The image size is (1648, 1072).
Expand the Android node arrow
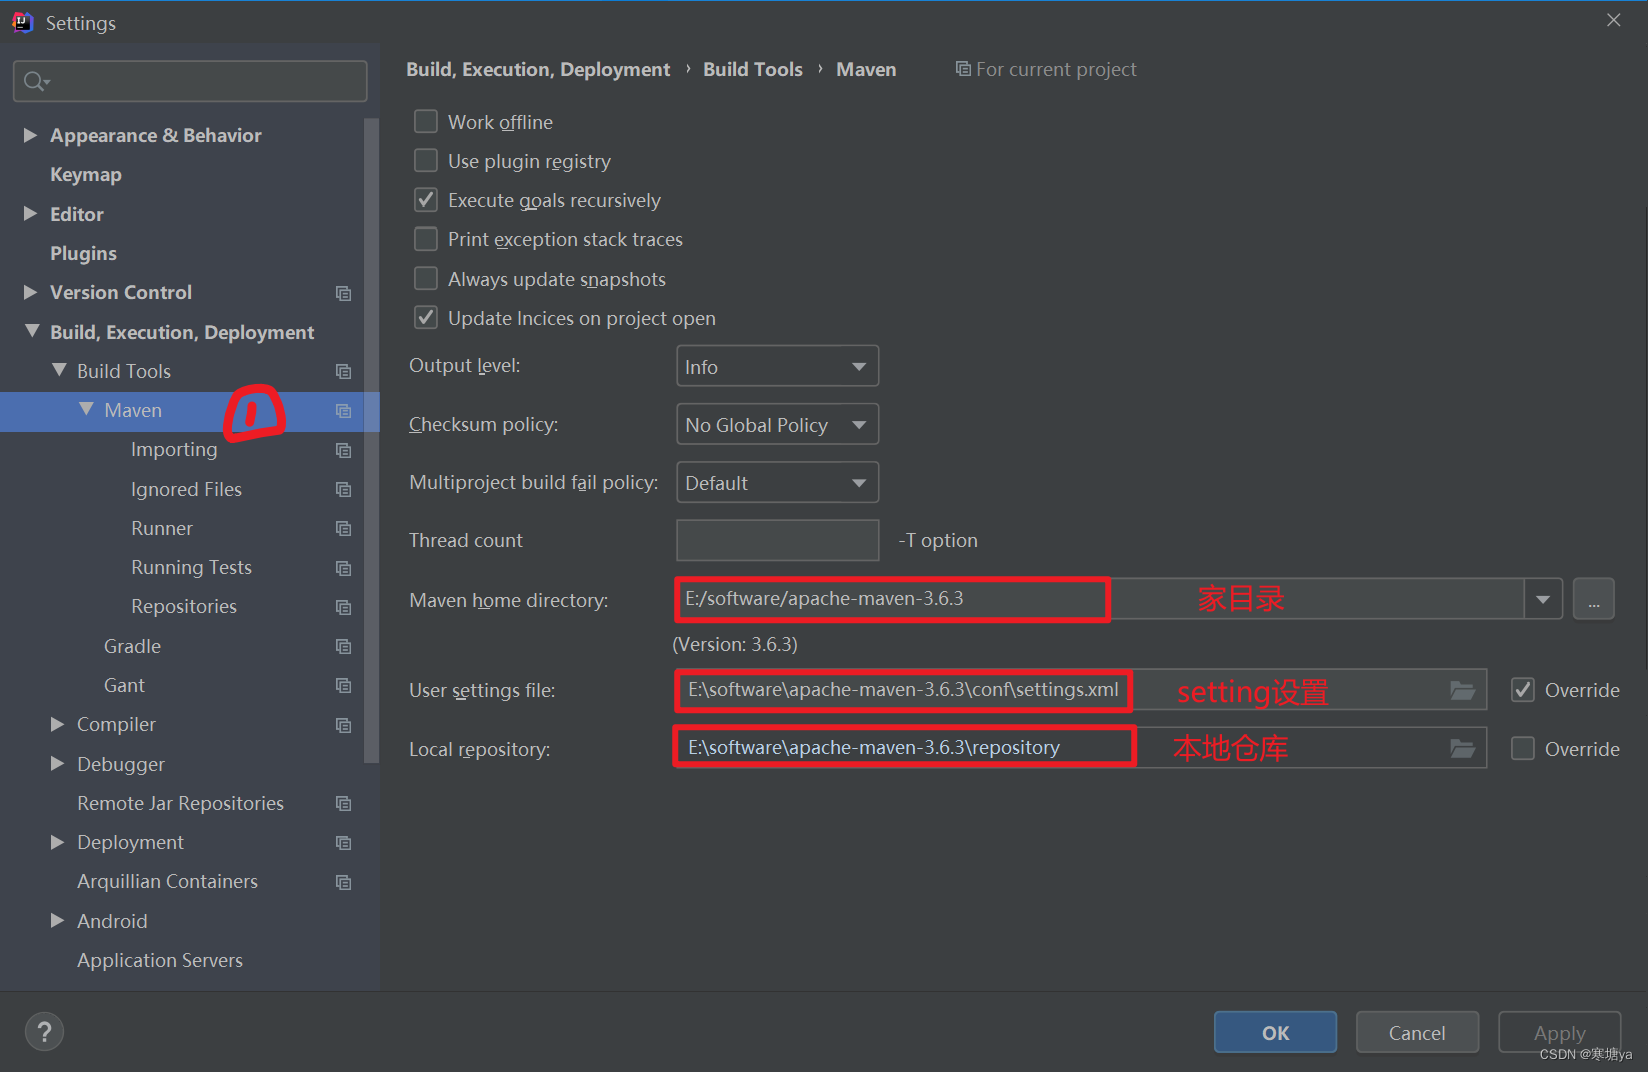coord(57,921)
